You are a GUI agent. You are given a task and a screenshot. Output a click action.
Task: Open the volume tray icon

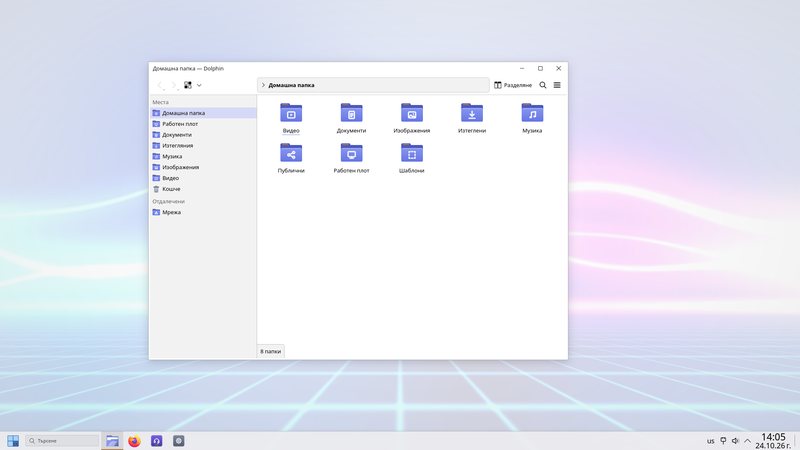[x=735, y=441]
